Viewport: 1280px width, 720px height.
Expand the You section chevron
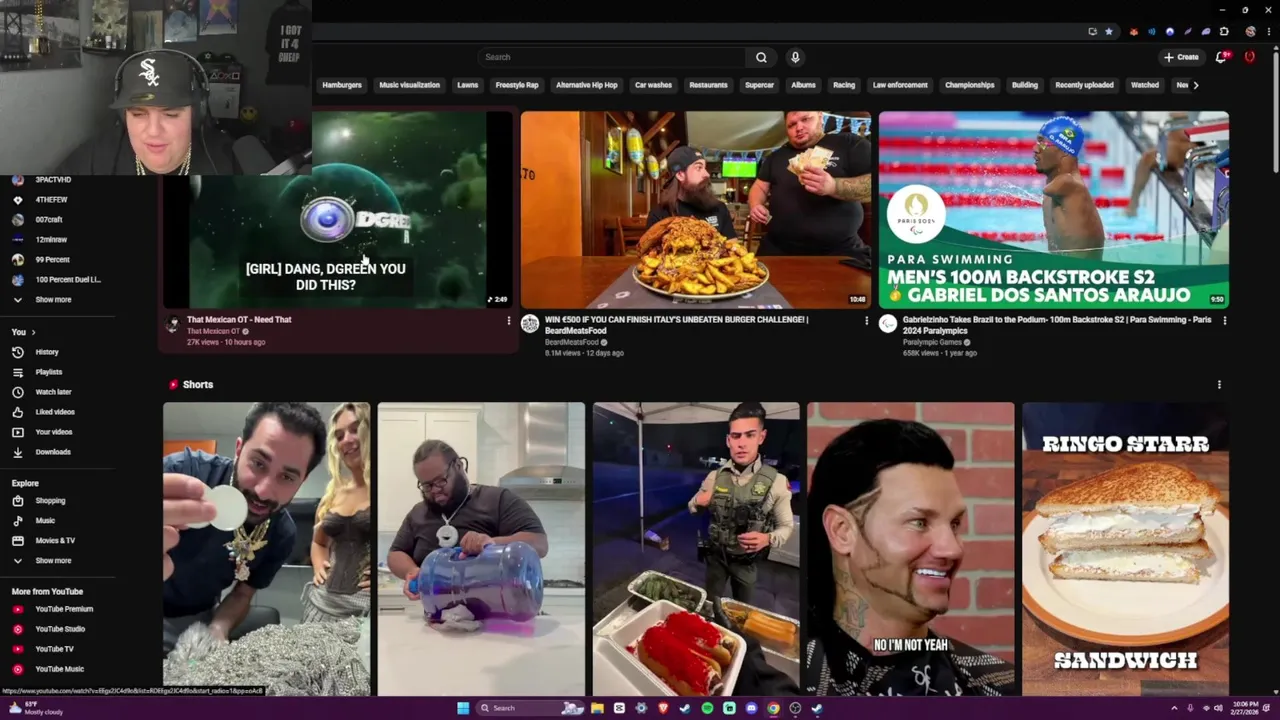tap(33, 332)
